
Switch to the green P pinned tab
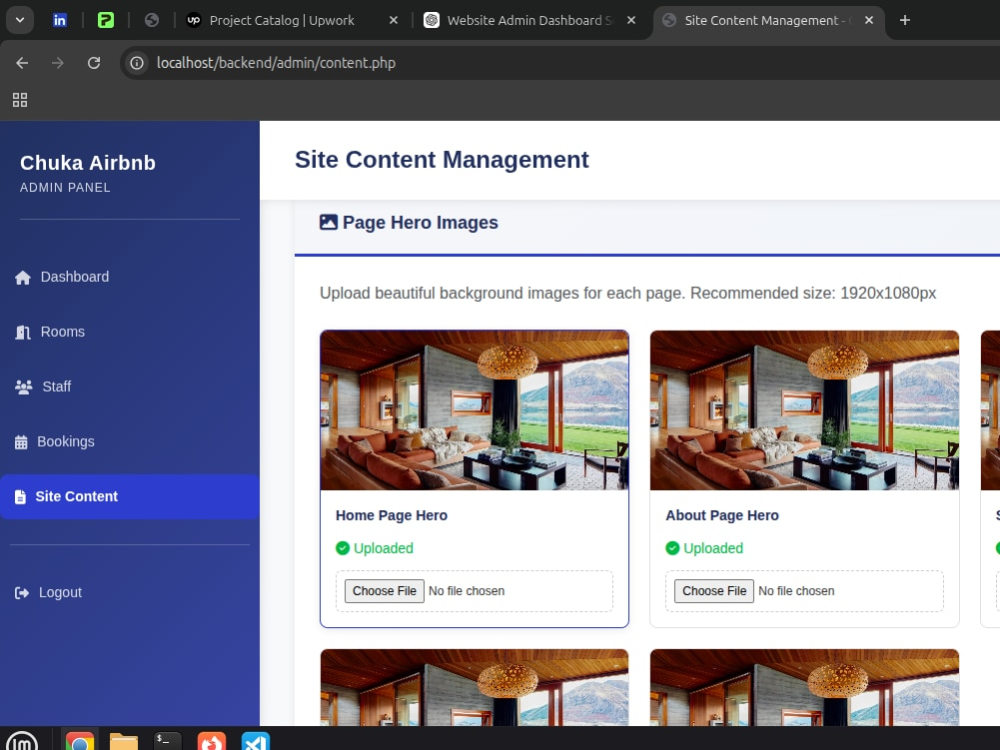106,20
